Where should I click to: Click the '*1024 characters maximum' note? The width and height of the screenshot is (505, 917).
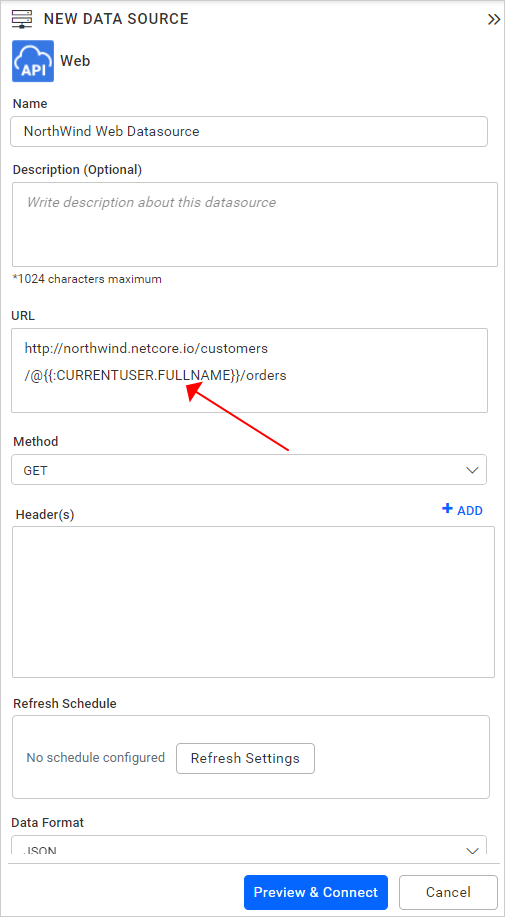click(x=87, y=279)
